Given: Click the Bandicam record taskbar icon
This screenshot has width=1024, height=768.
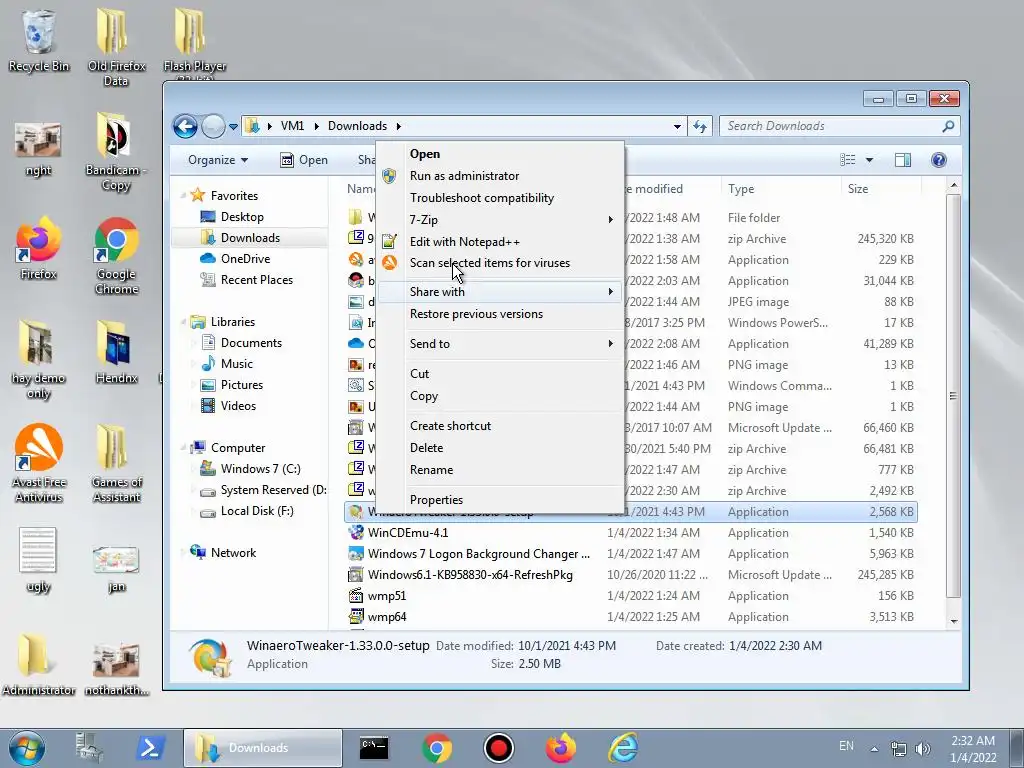Looking at the screenshot, I should tap(499, 748).
